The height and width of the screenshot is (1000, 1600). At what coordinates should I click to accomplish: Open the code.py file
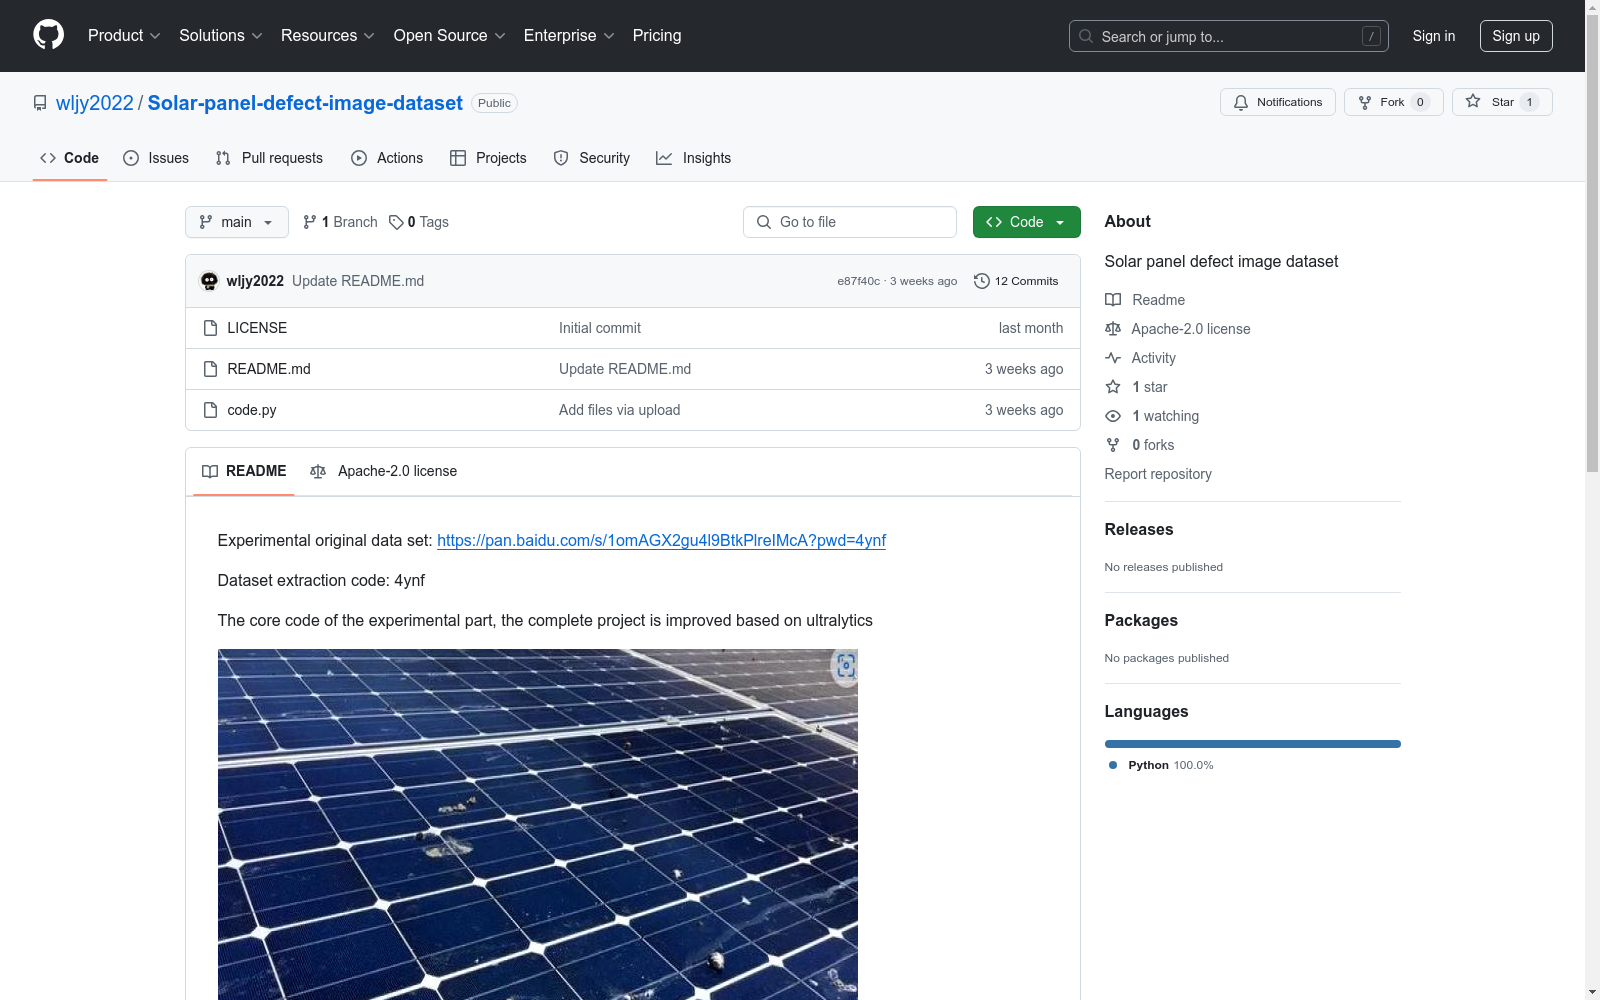click(x=251, y=410)
